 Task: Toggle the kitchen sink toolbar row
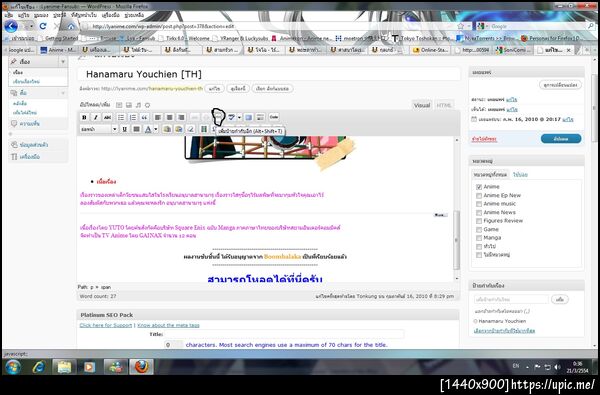260,117
